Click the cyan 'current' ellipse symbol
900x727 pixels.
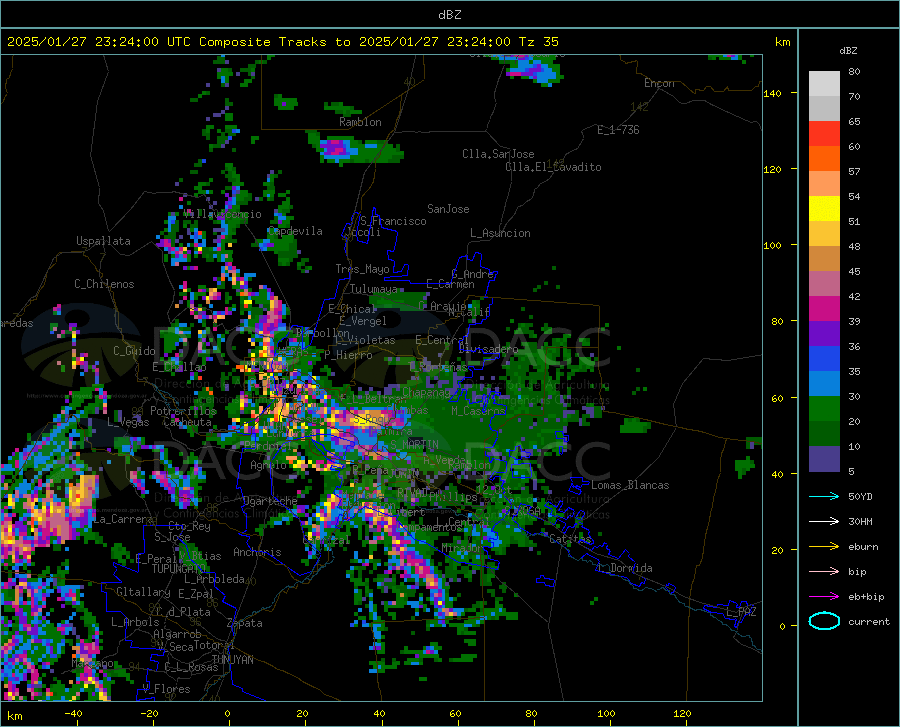pyautogui.click(x=824, y=621)
